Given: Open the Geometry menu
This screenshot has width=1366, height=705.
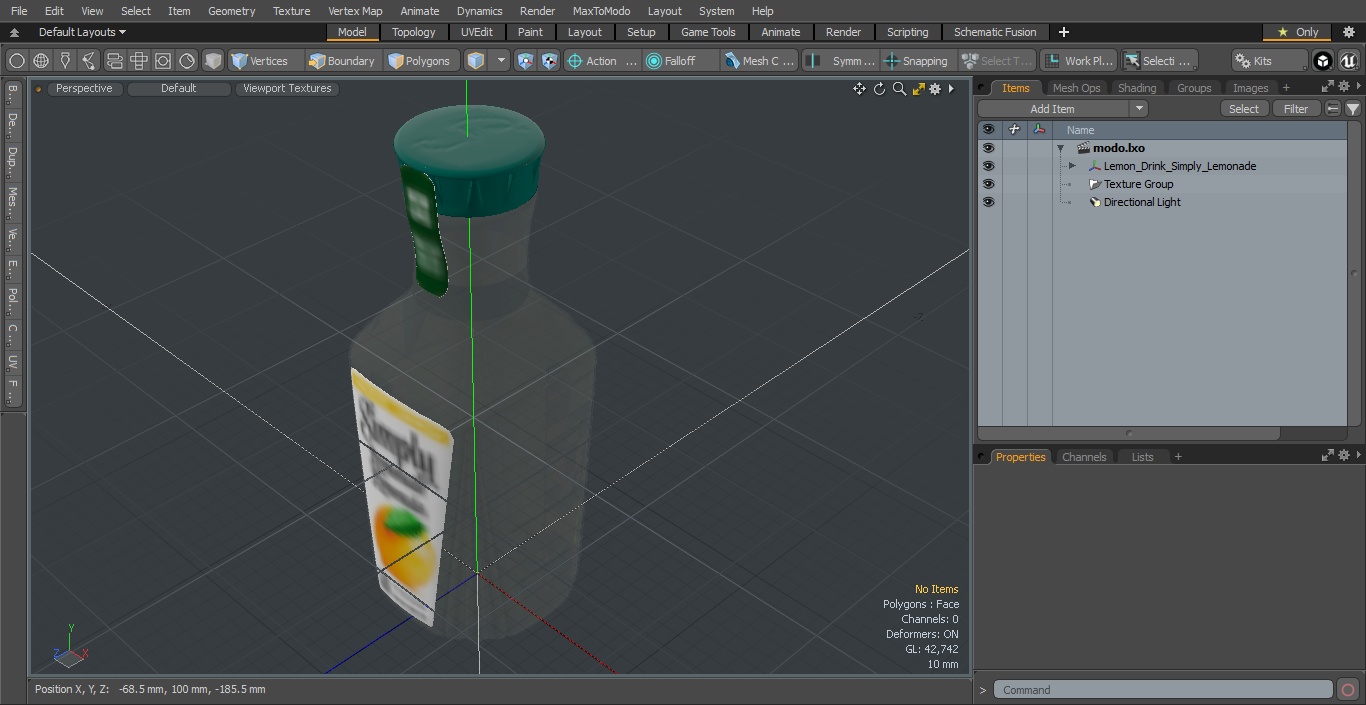Looking at the screenshot, I should [x=231, y=11].
